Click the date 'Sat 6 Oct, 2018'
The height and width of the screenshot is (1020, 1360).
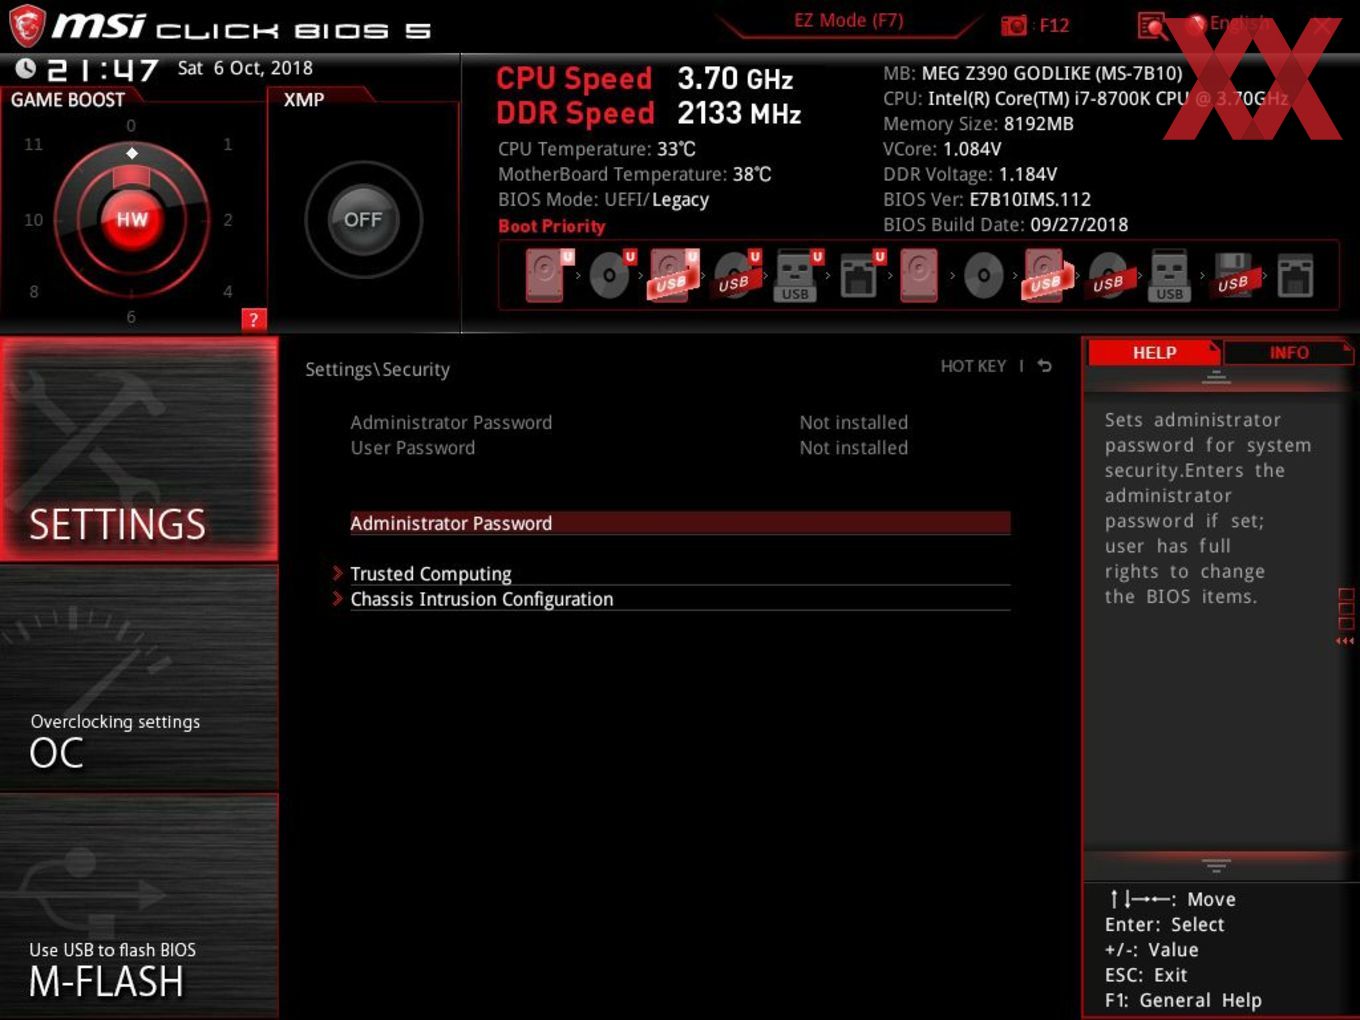(x=245, y=68)
